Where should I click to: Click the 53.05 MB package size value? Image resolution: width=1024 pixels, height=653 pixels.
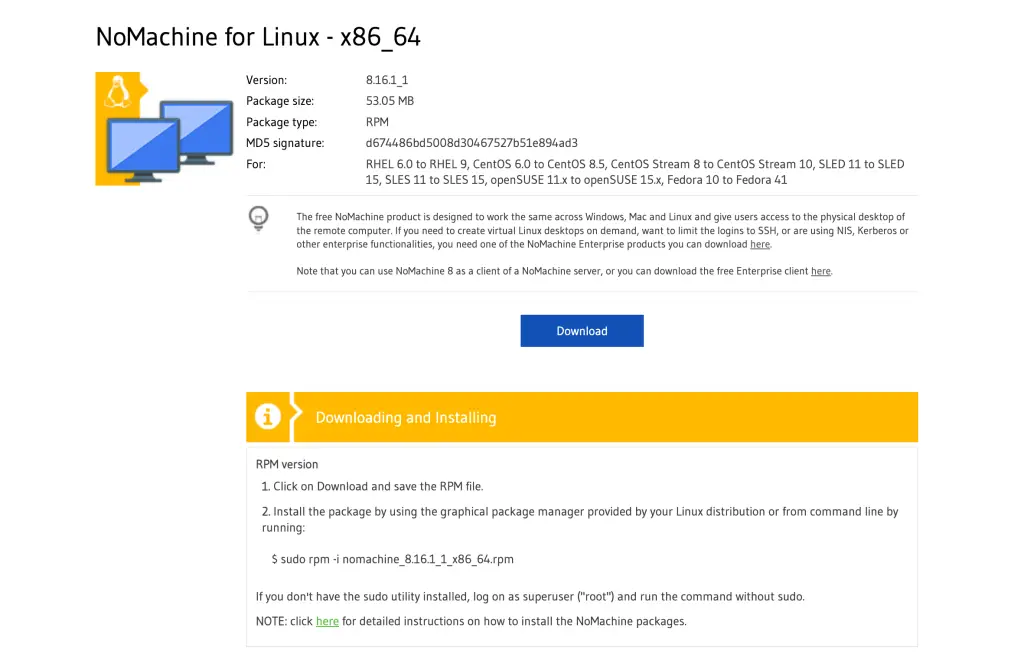click(x=390, y=101)
